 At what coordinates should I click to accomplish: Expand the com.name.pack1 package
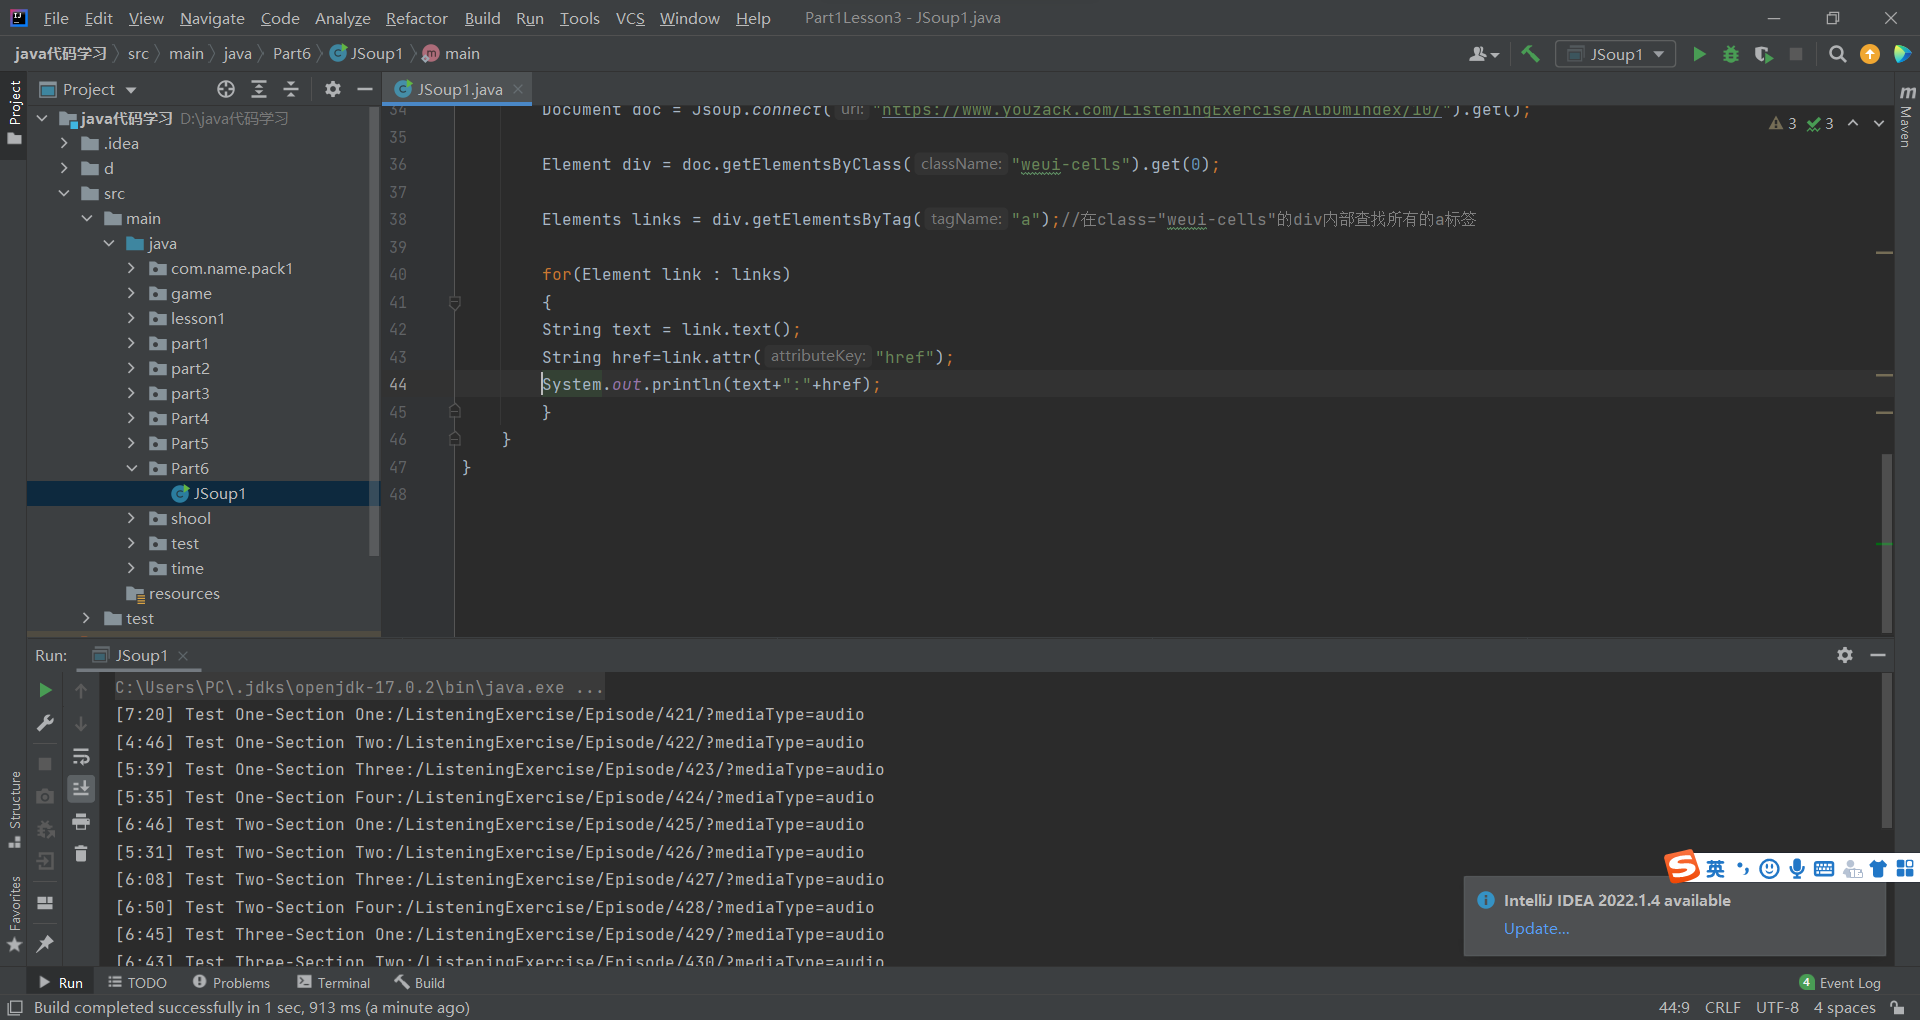132,268
